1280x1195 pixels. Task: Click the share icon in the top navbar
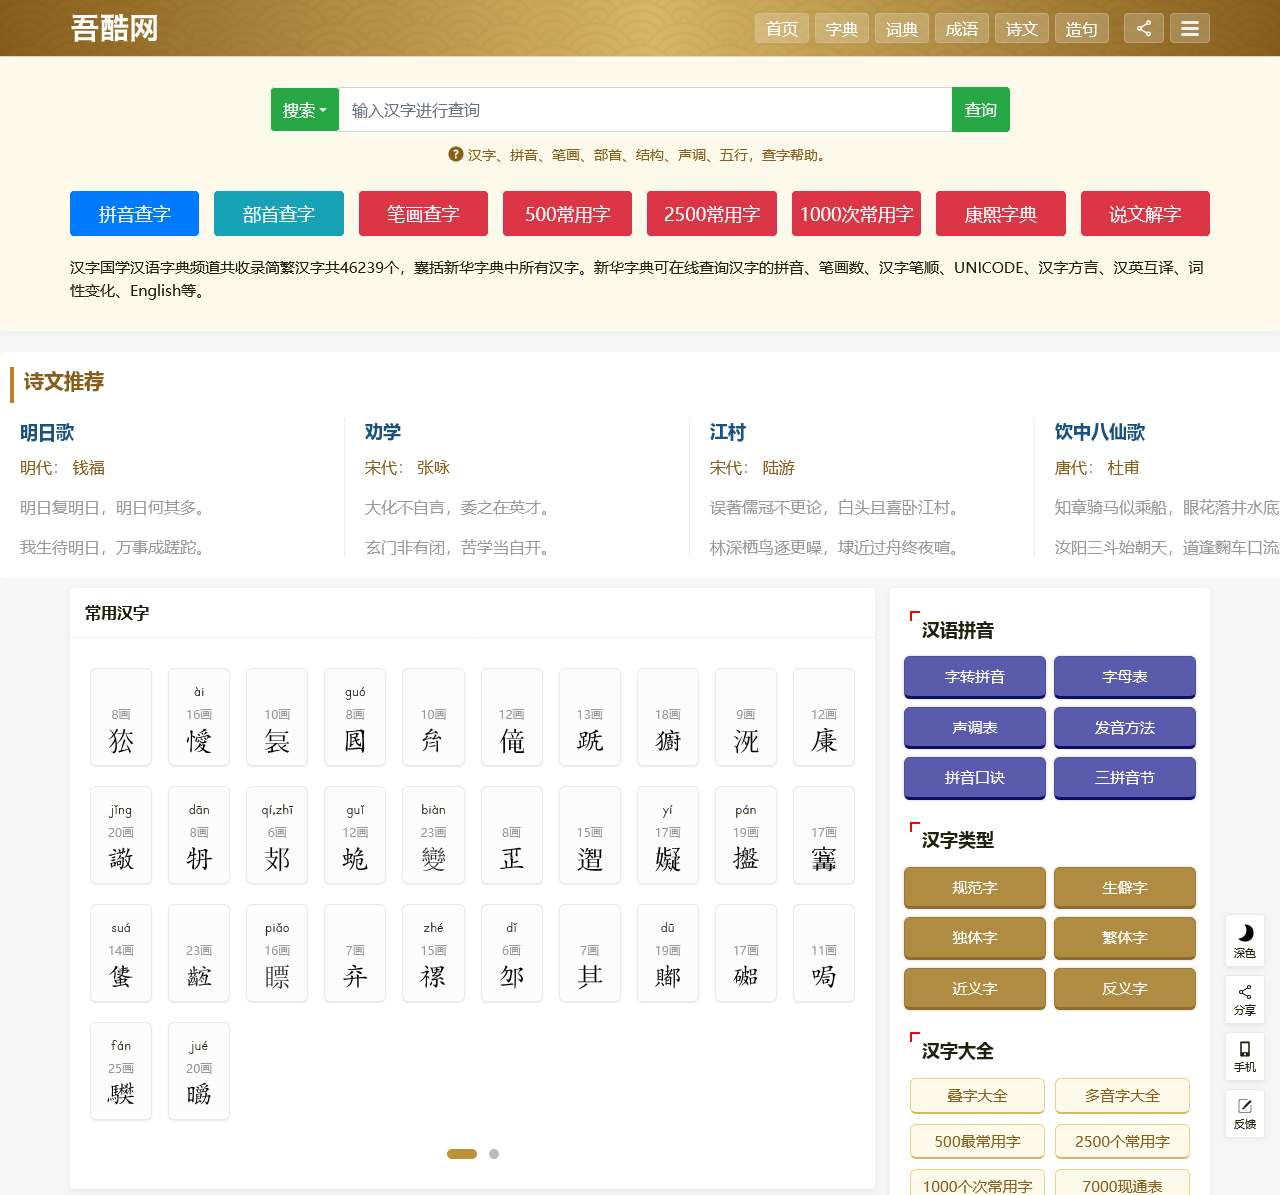coord(1143,28)
